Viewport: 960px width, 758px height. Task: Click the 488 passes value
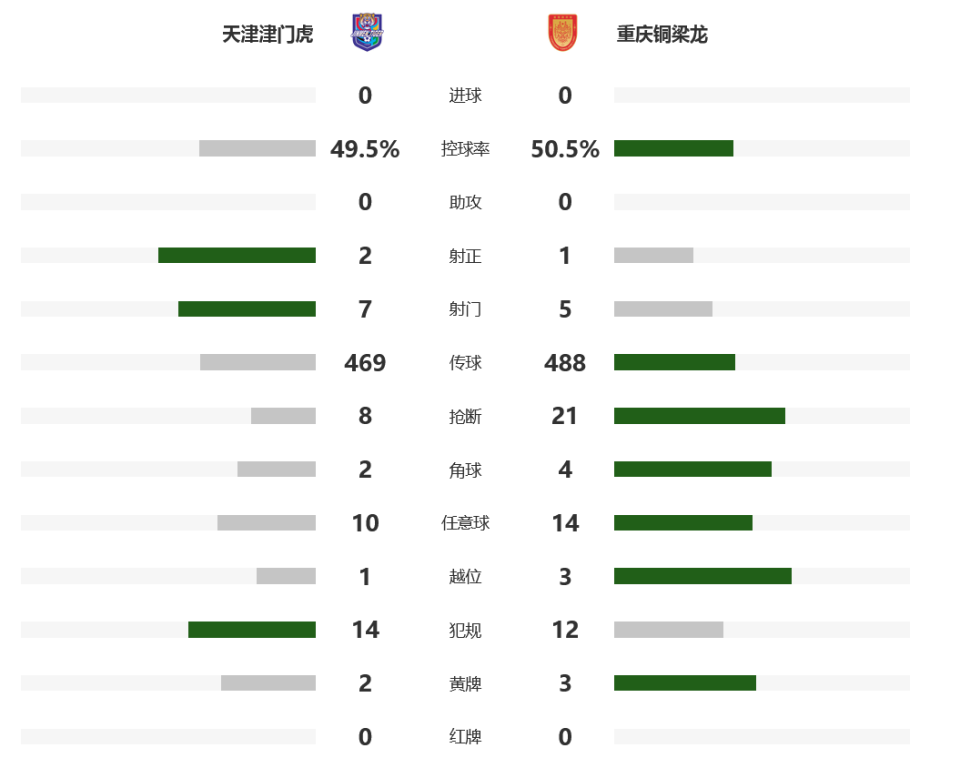point(565,363)
